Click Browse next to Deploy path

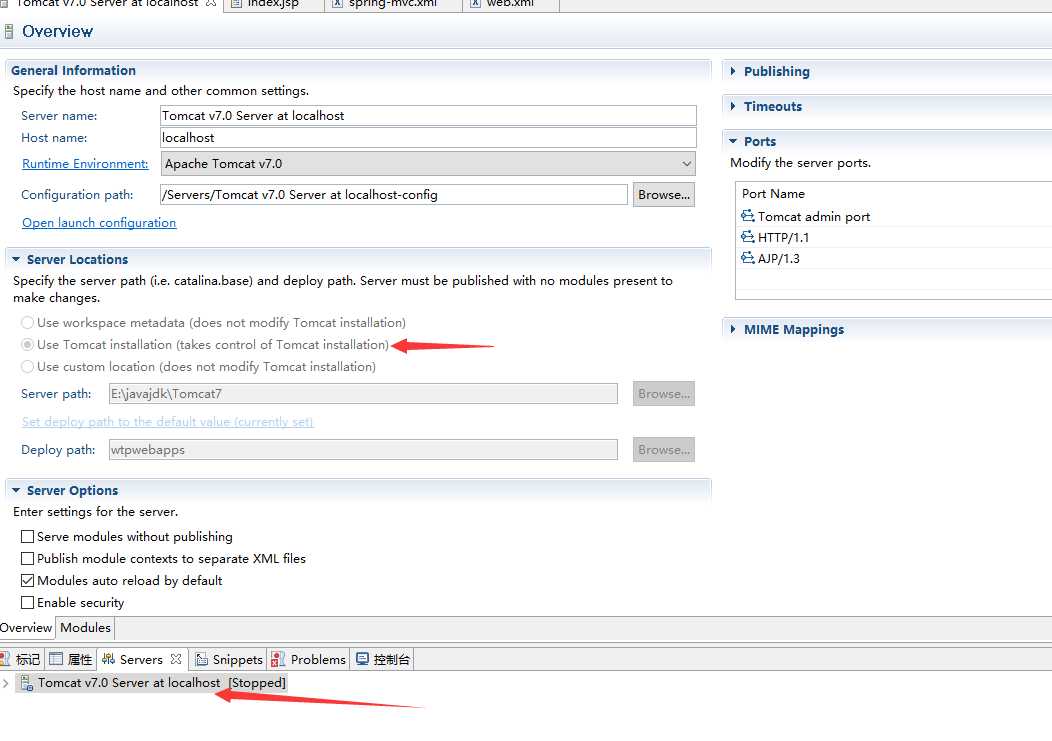point(664,450)
